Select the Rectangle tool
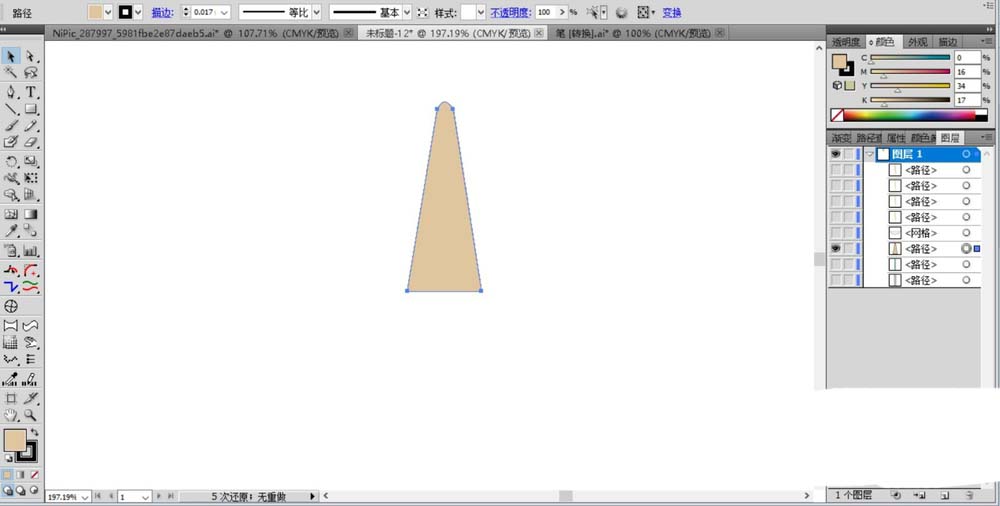Screen dimensions: 1000x506 (30, 109)
